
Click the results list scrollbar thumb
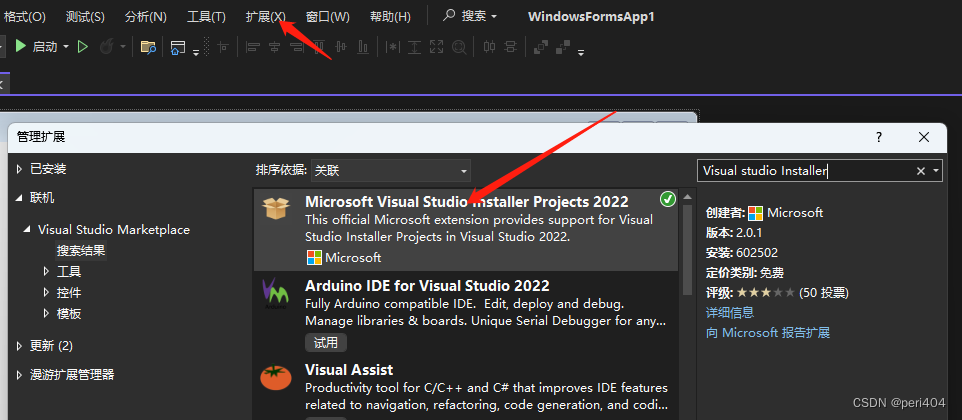[688, 250]
